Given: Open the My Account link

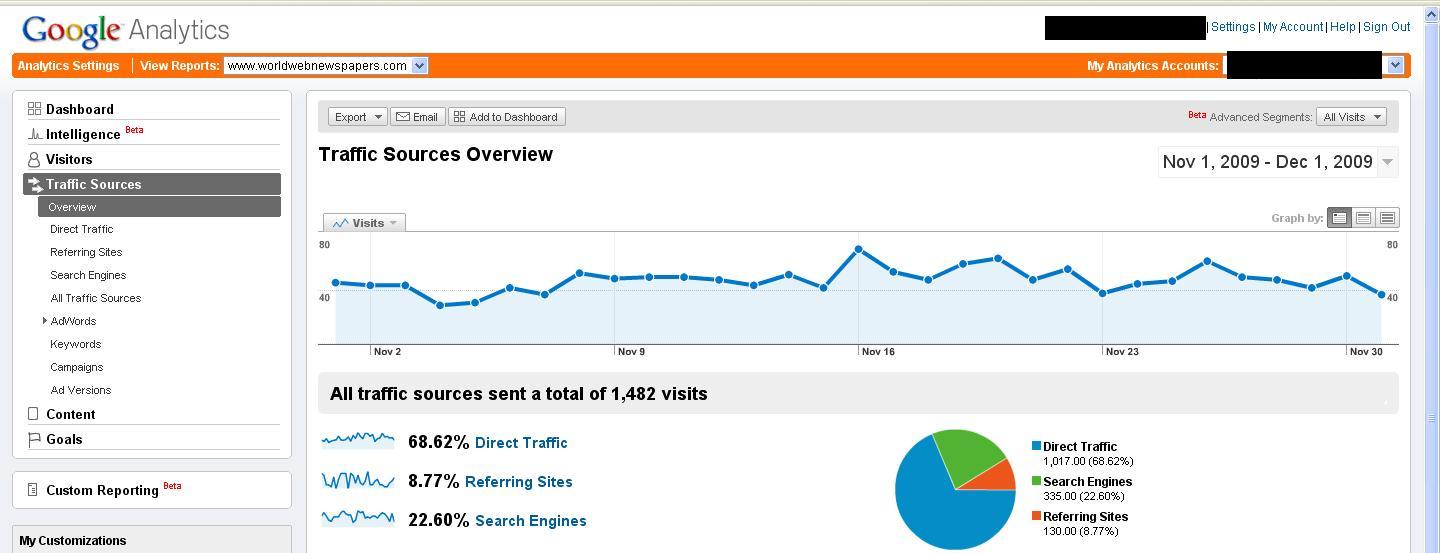Looking at the screenshot, I should [1293, 27].
